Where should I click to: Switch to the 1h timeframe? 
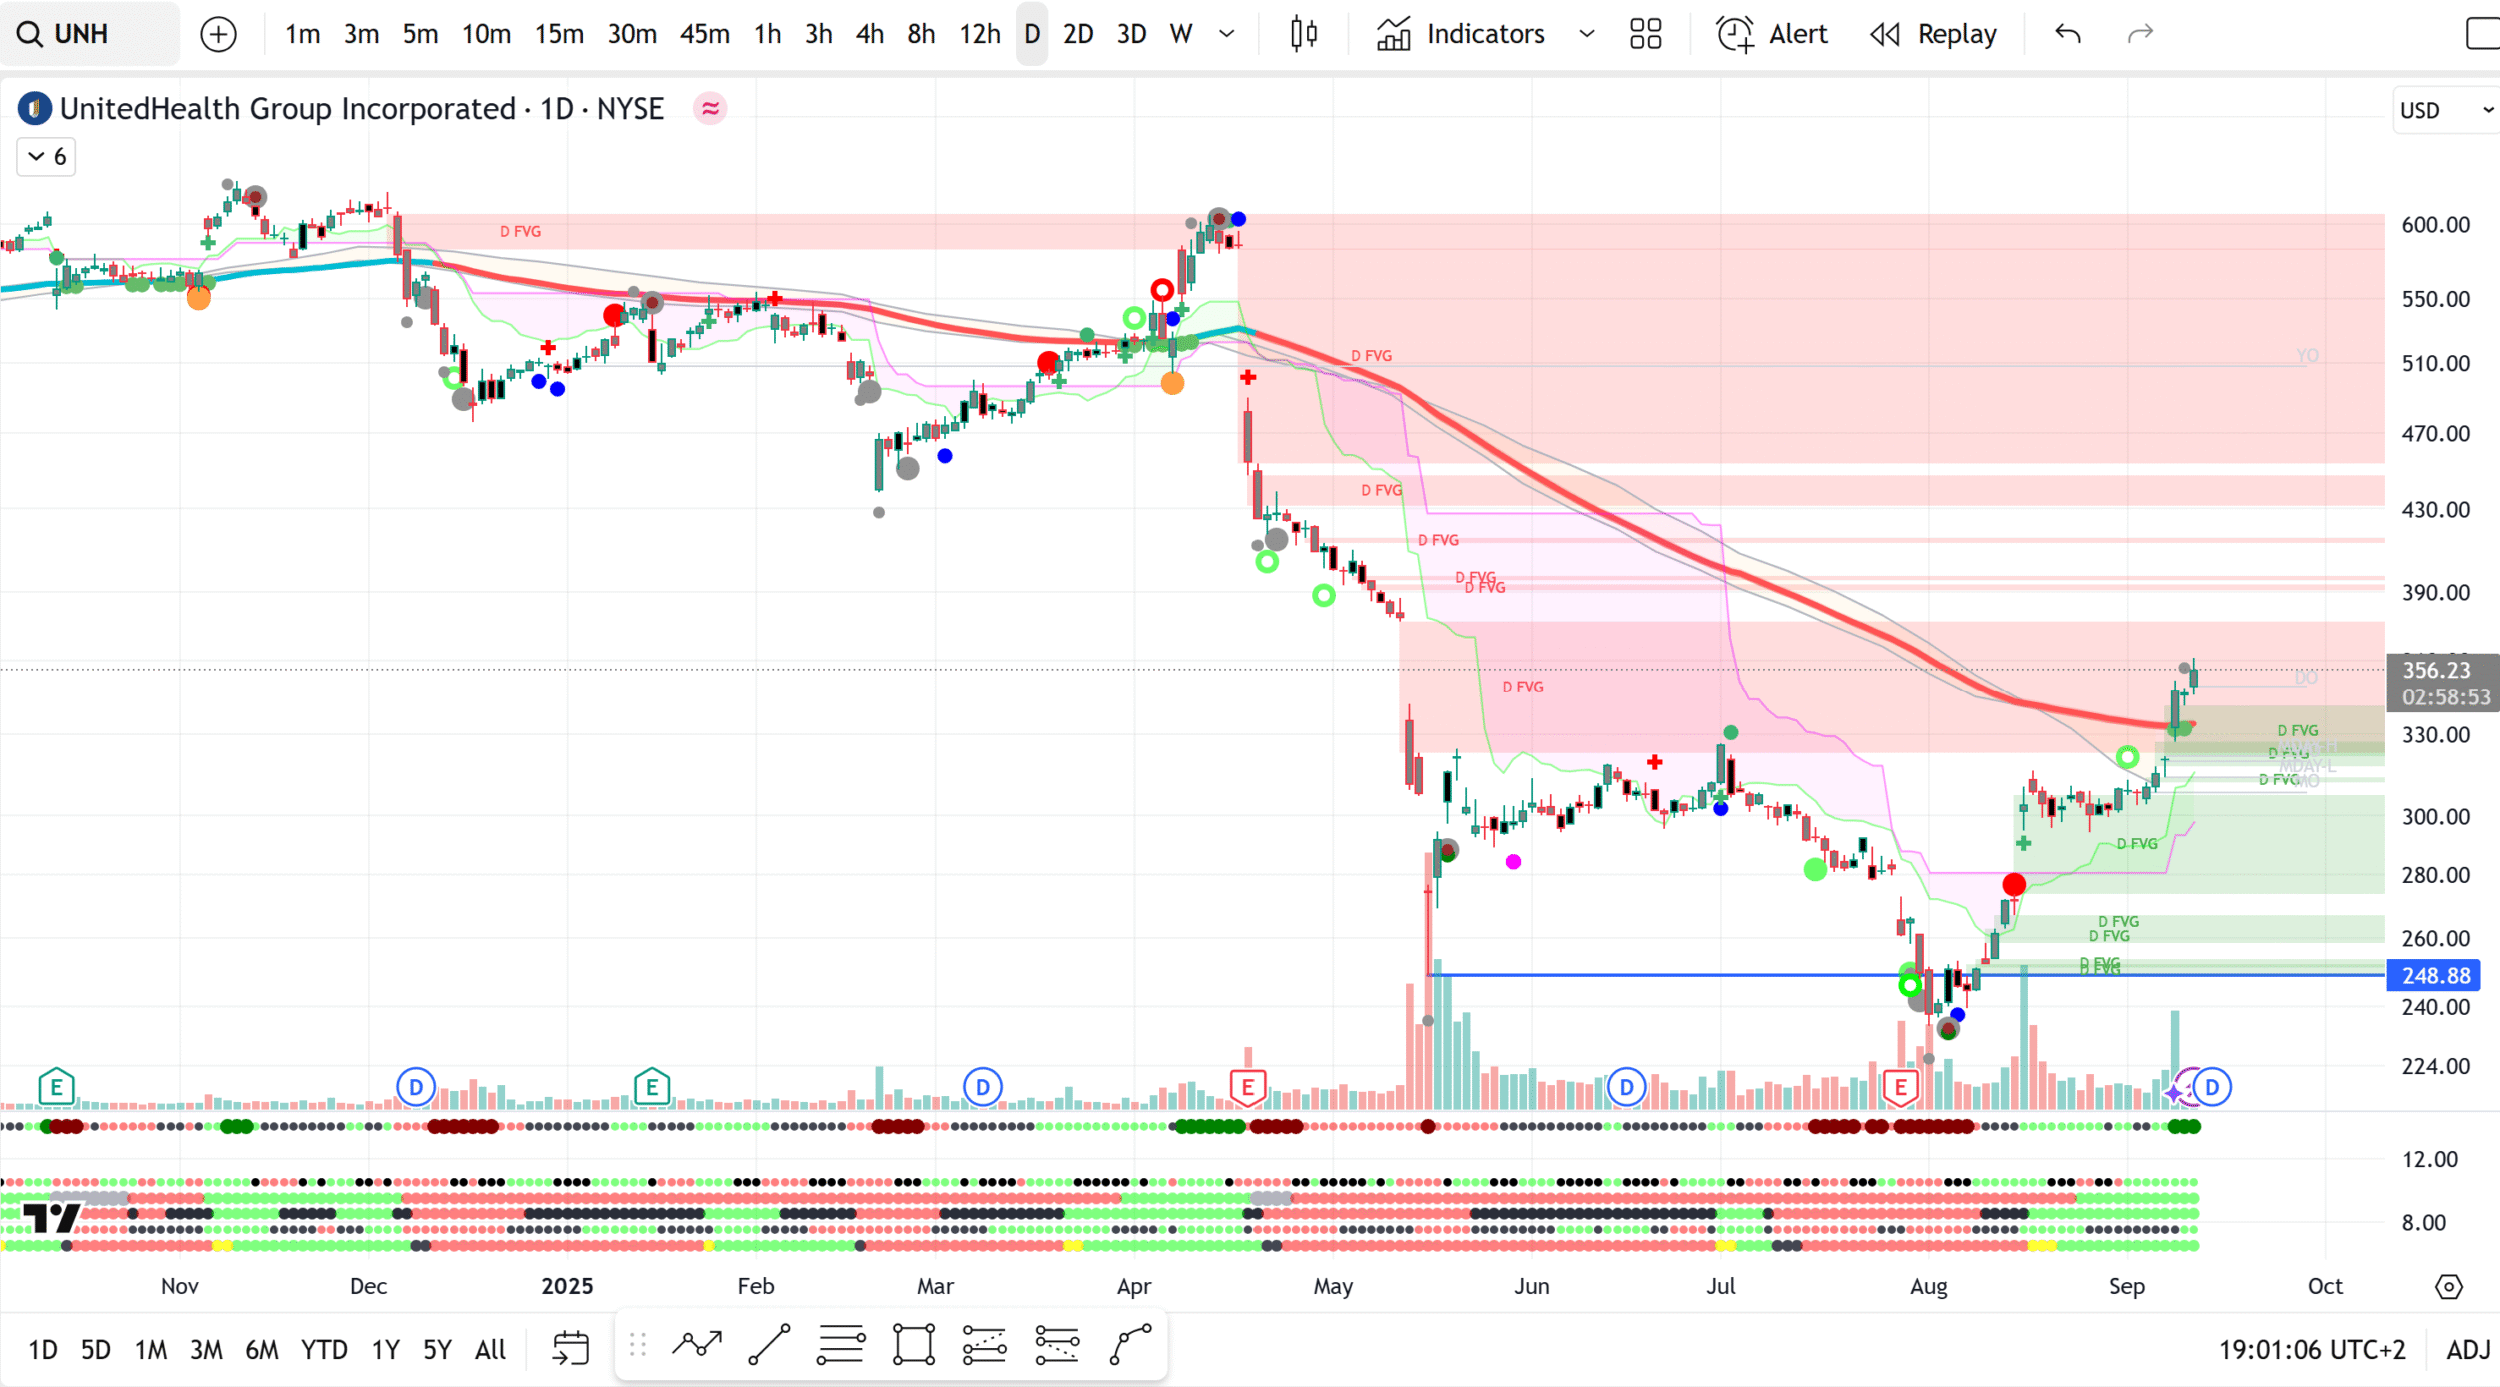click(x=767, y=34)
